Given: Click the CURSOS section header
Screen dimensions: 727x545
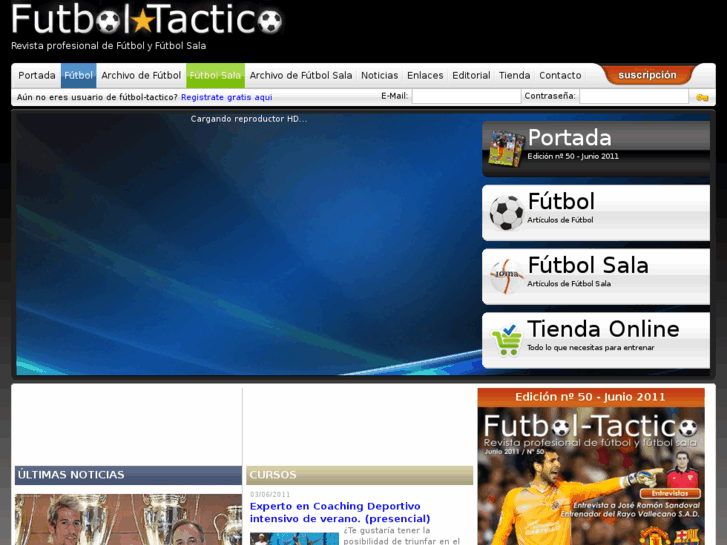Looking at the screenshot, I should pyautogui.click(x=359, y=475).
